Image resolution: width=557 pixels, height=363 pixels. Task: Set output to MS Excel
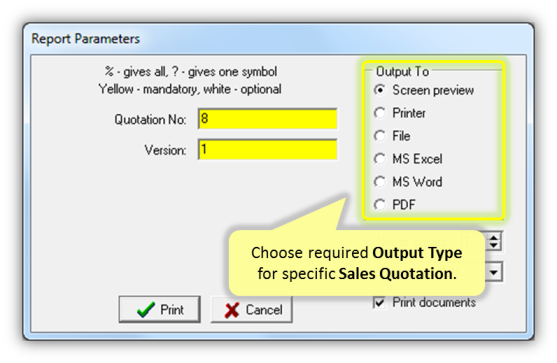coord(380,159)
